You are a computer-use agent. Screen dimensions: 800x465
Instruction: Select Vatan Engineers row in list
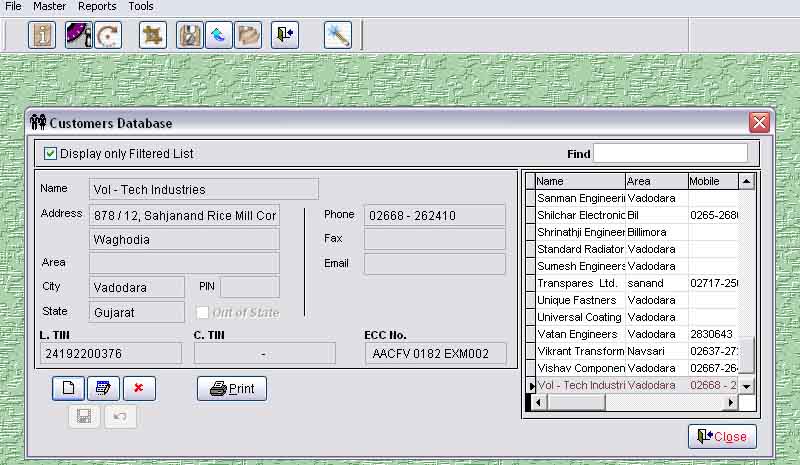tap(580, 334)
